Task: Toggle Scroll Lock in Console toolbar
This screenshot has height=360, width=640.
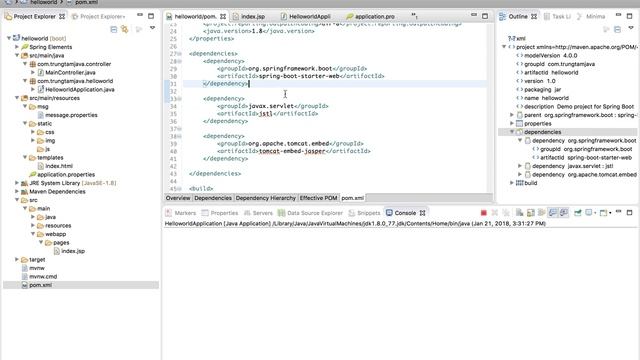Action: (x=531, y=213)
